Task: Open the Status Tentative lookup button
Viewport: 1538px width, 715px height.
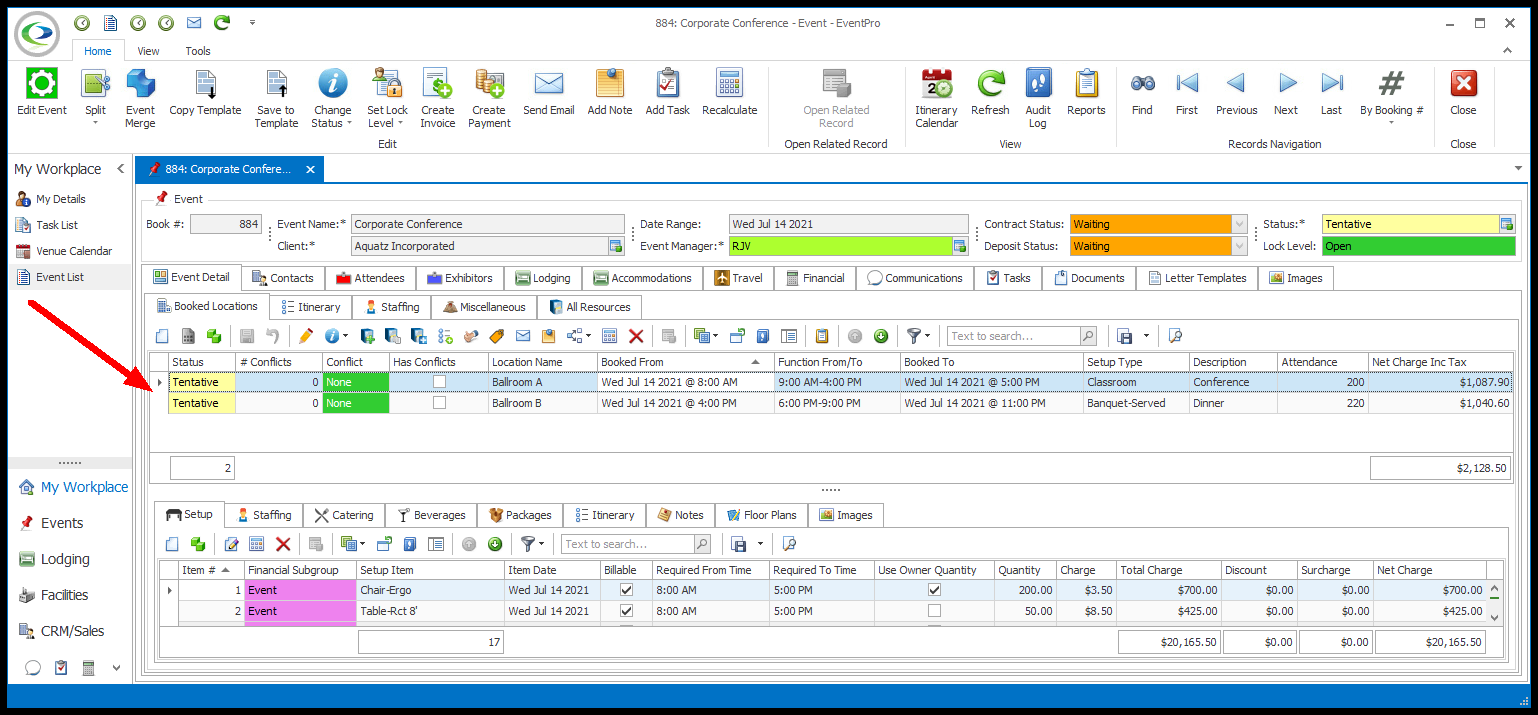Action: pyautogui.click(x=1507, y=224)
